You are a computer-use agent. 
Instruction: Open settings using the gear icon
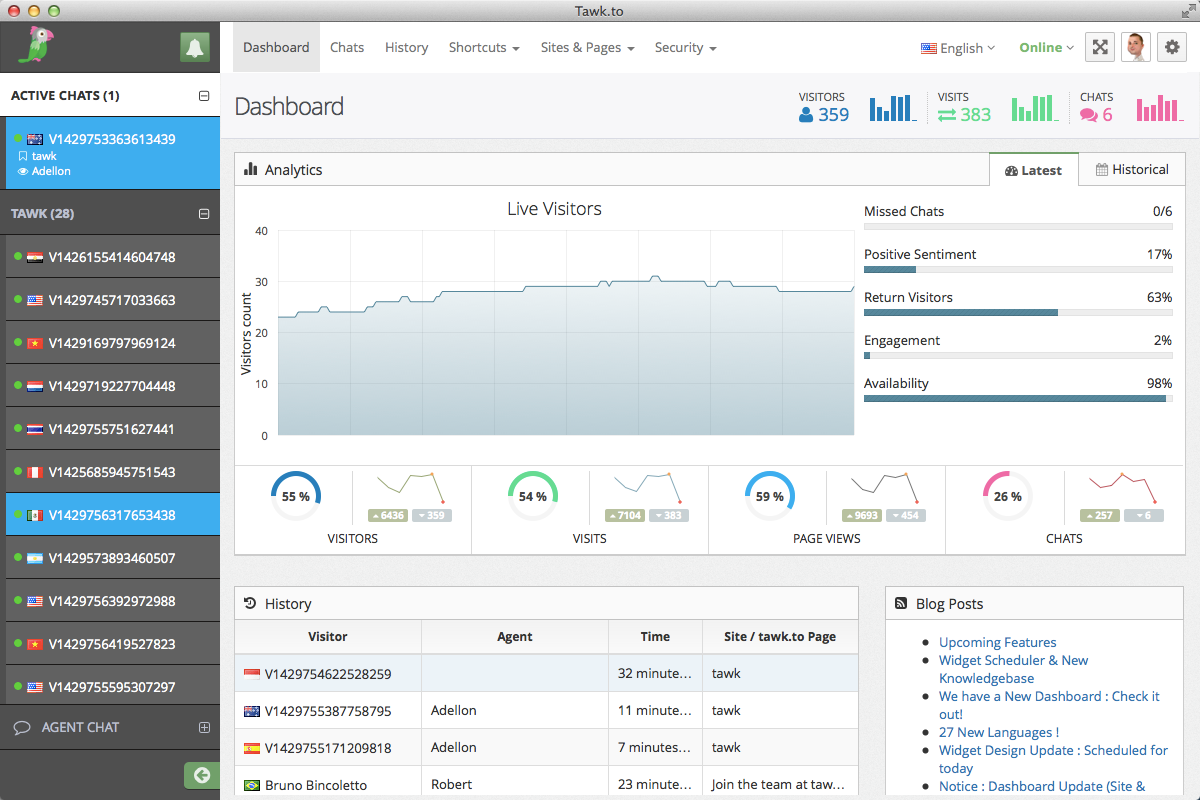point(1172,47)
